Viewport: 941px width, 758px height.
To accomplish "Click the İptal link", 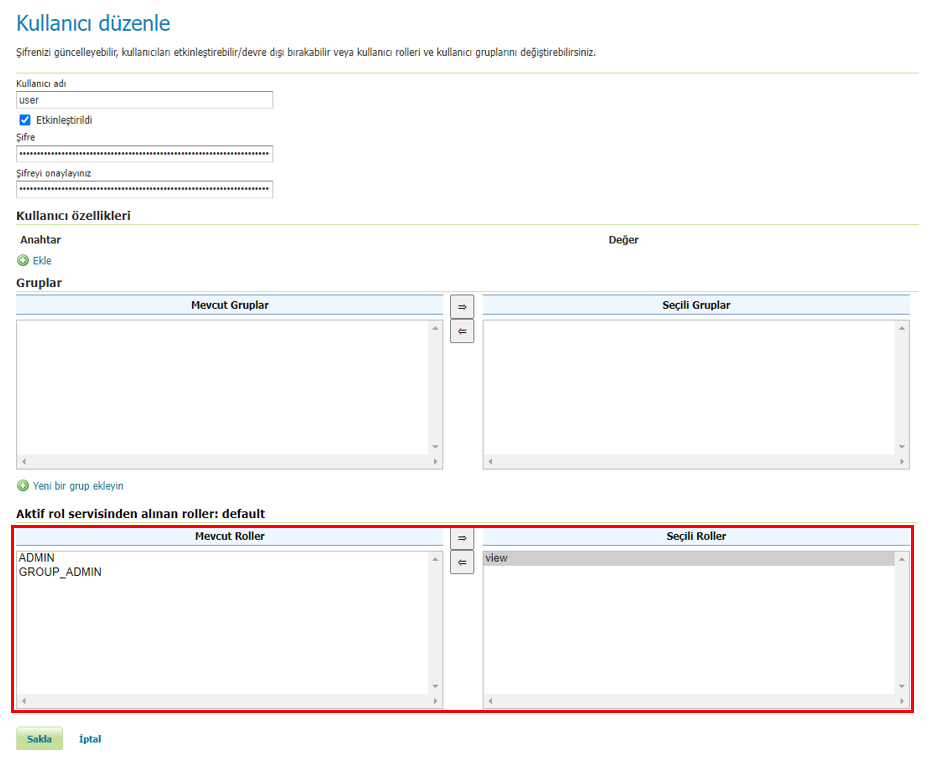I will point(90,739).
